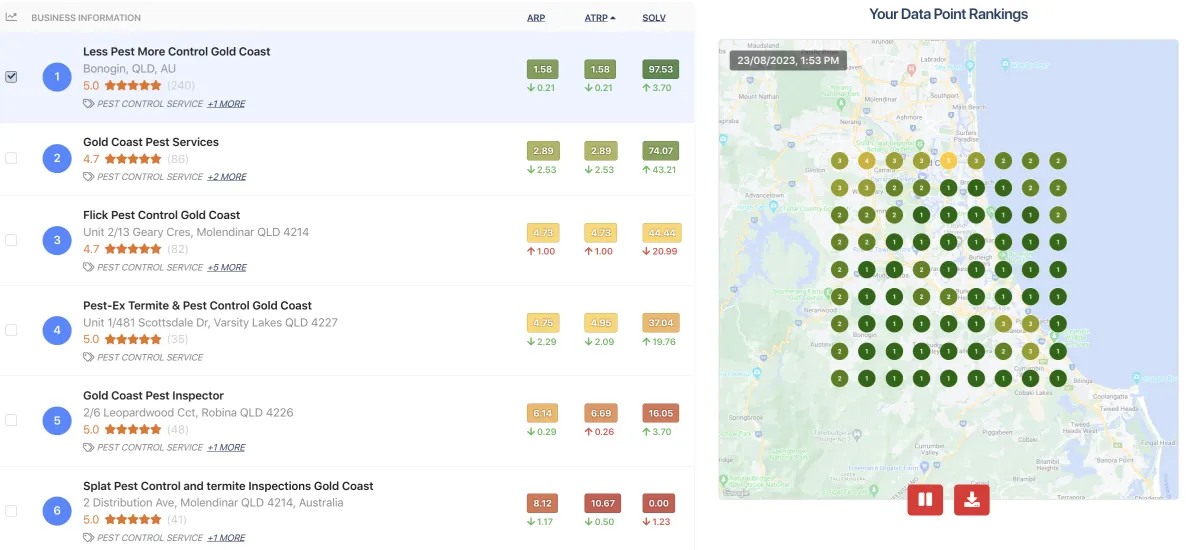Click the chart icon beside Business Information
The image size is (1200, 550).
(x=11, y=17)
